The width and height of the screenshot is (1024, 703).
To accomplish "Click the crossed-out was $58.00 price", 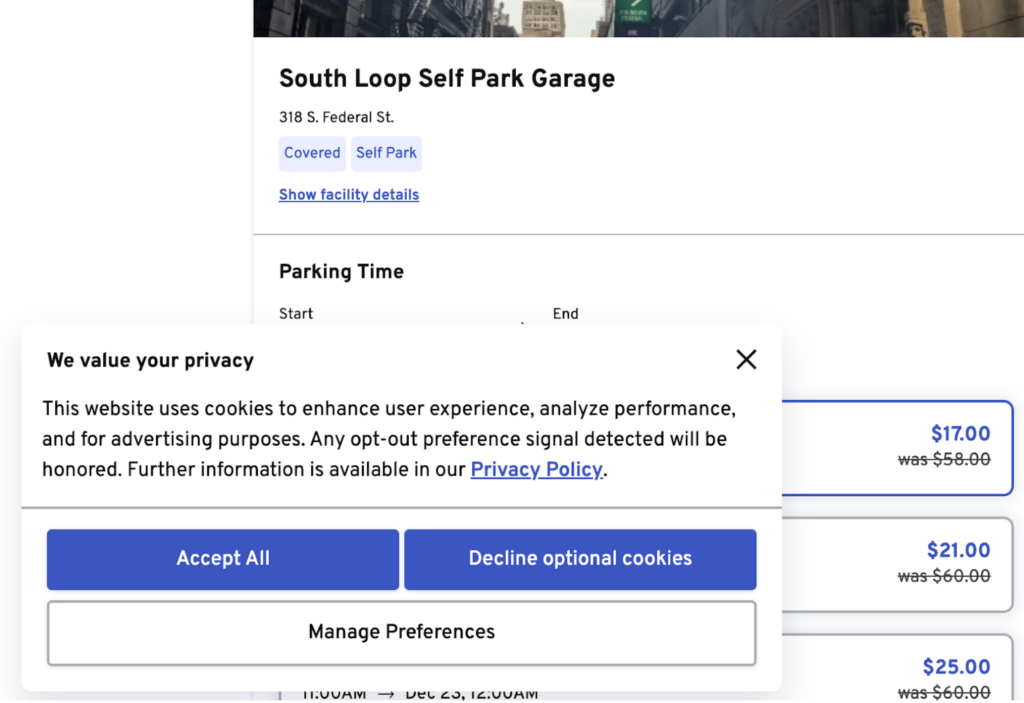I will click(x=944, y=459).
